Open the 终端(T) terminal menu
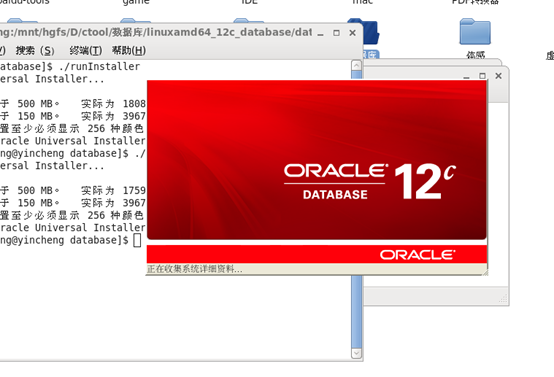Image resolution: width=554 pixels, height=377 pixels. (x=86, y=51)
